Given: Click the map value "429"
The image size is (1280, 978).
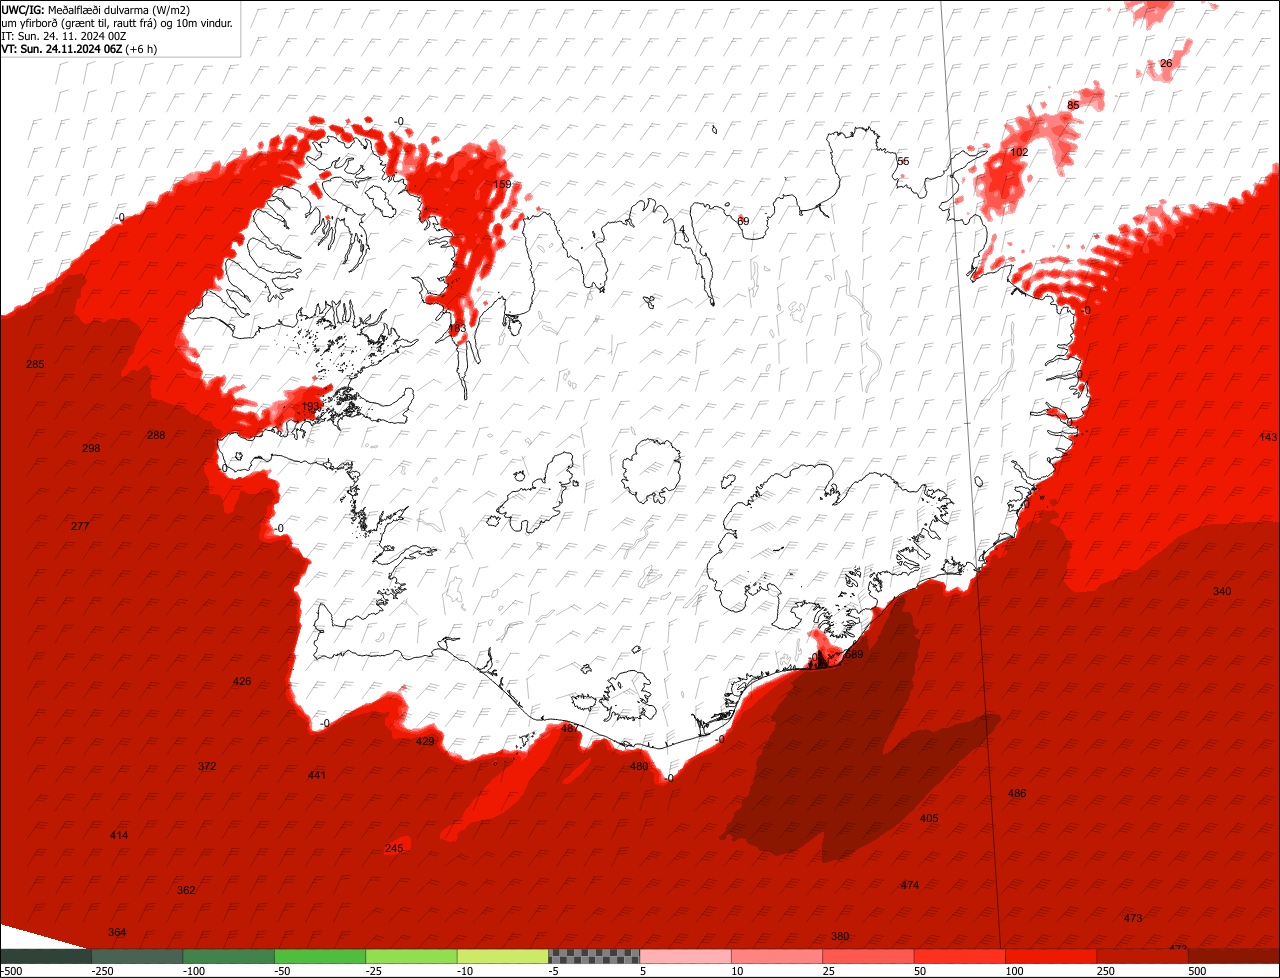Looking at the screenshot, I should click(x=426, y=741).
